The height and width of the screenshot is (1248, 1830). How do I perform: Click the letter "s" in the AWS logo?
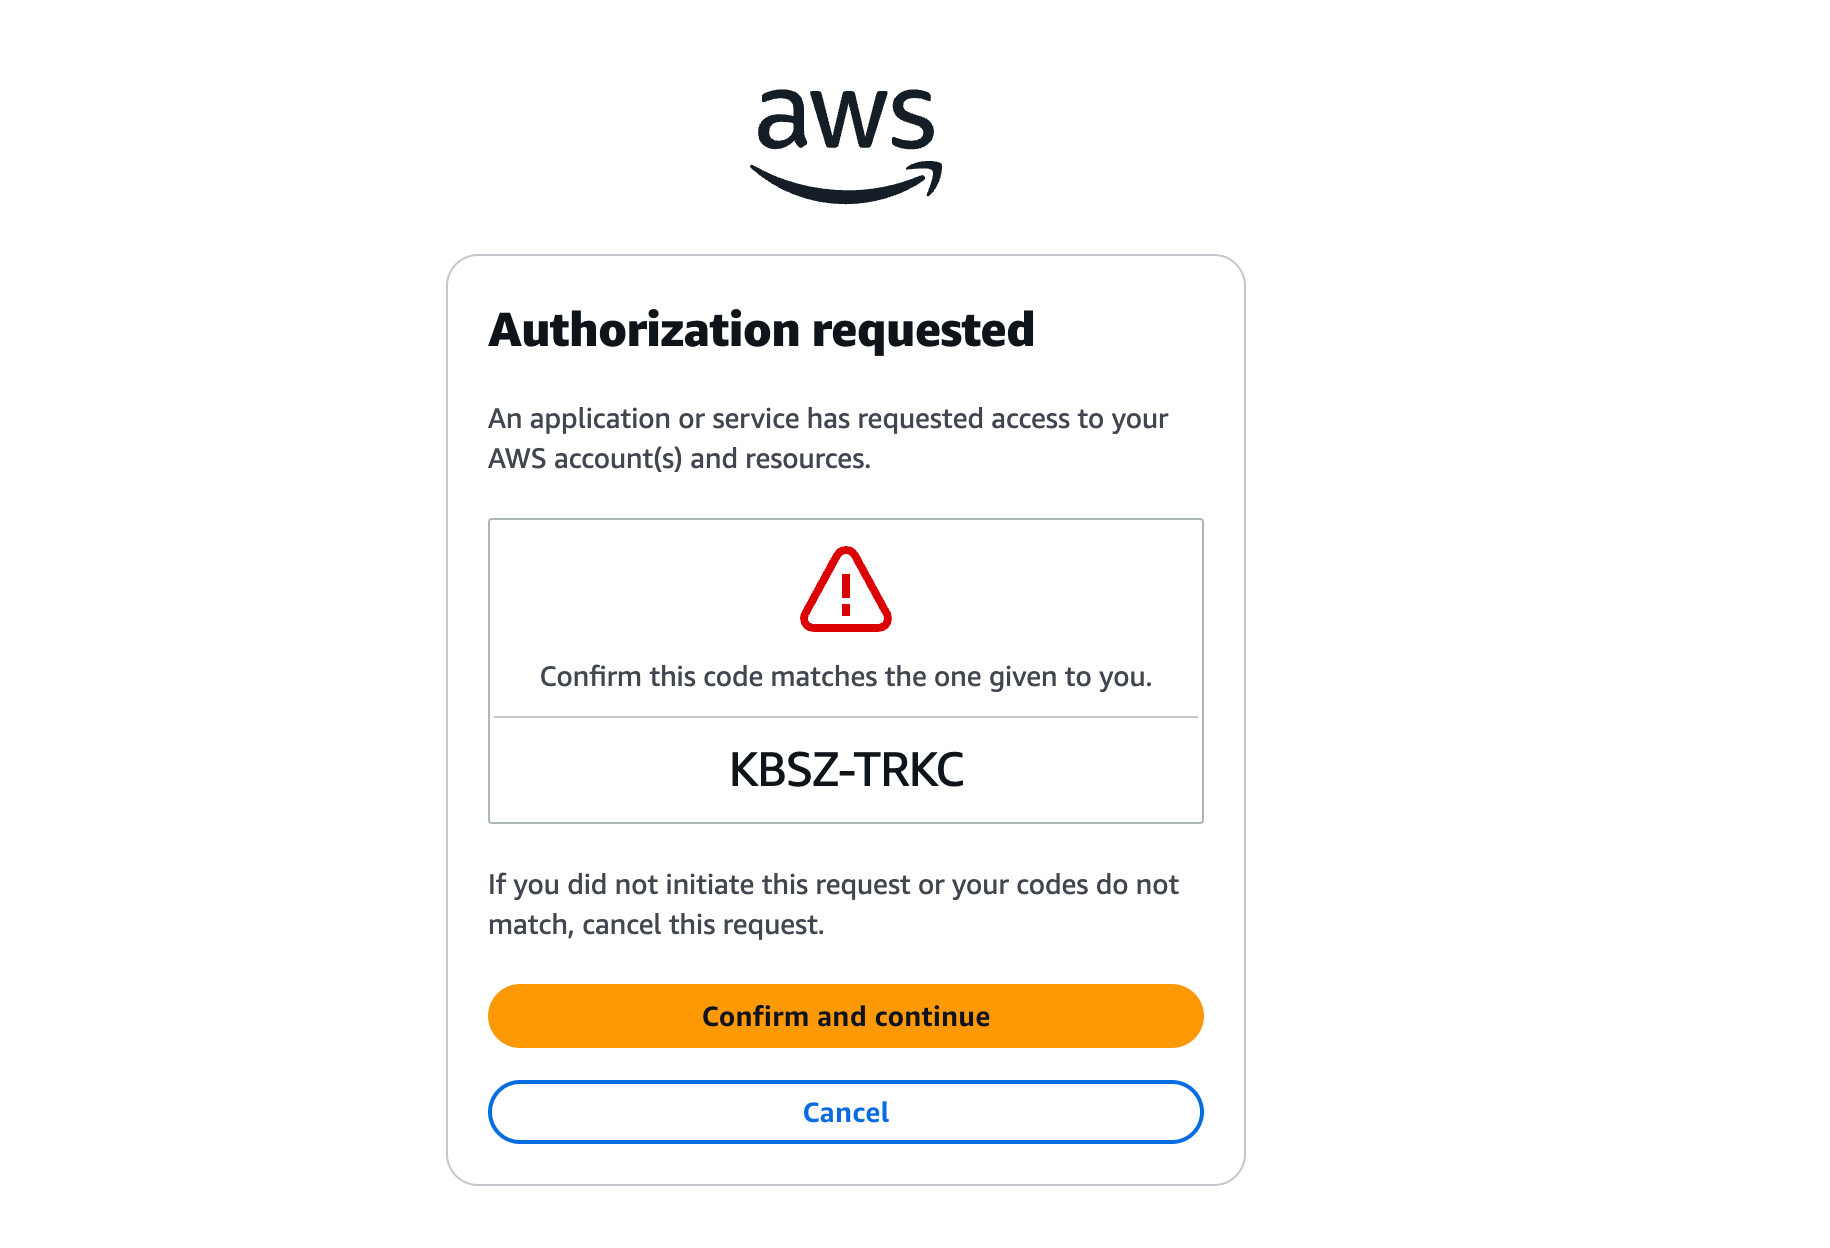pyautogui.click(x=910, y=122)
